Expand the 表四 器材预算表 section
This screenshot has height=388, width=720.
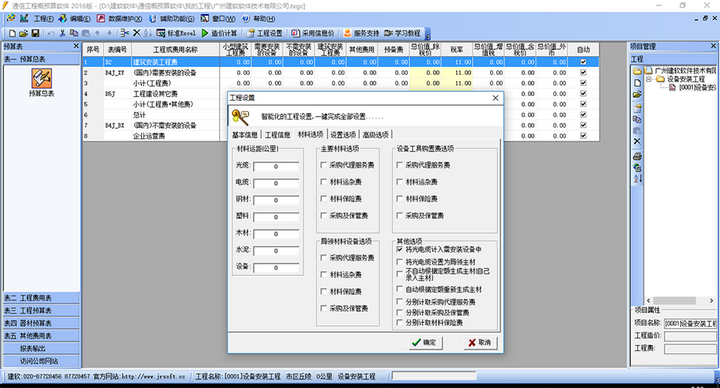pos(41,323)
